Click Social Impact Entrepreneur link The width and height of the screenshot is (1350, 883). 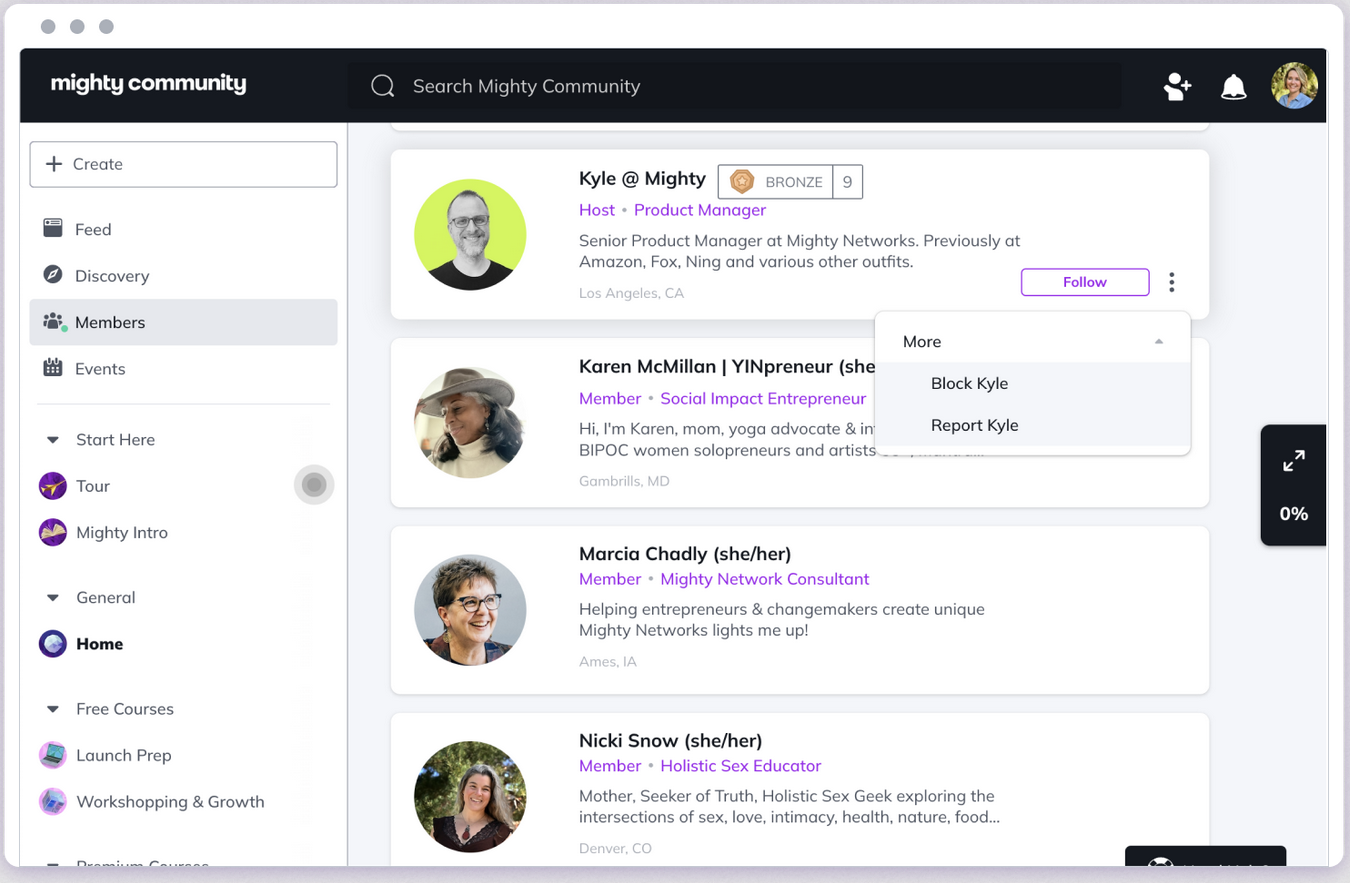[x=763, y=398]
